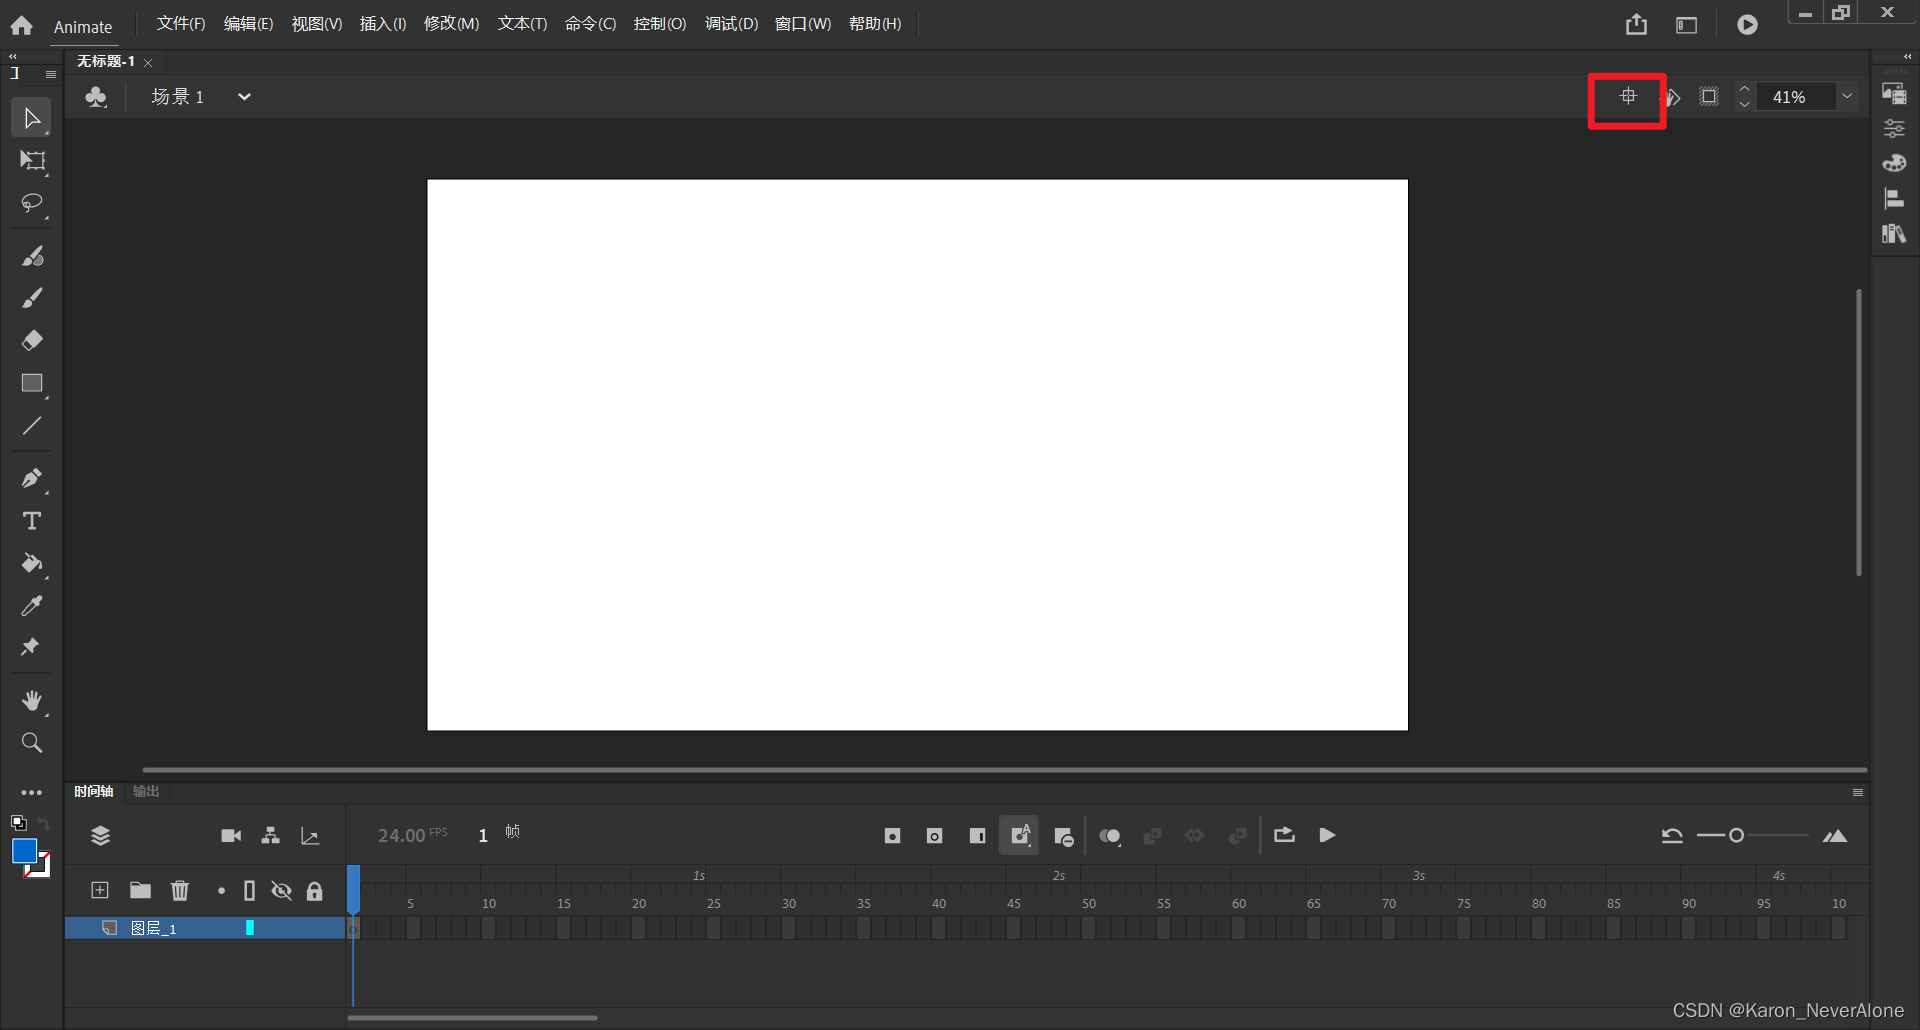Click the timeline zoom slider handle
1920x1030 pixels.
click(x=1737, y=836)
